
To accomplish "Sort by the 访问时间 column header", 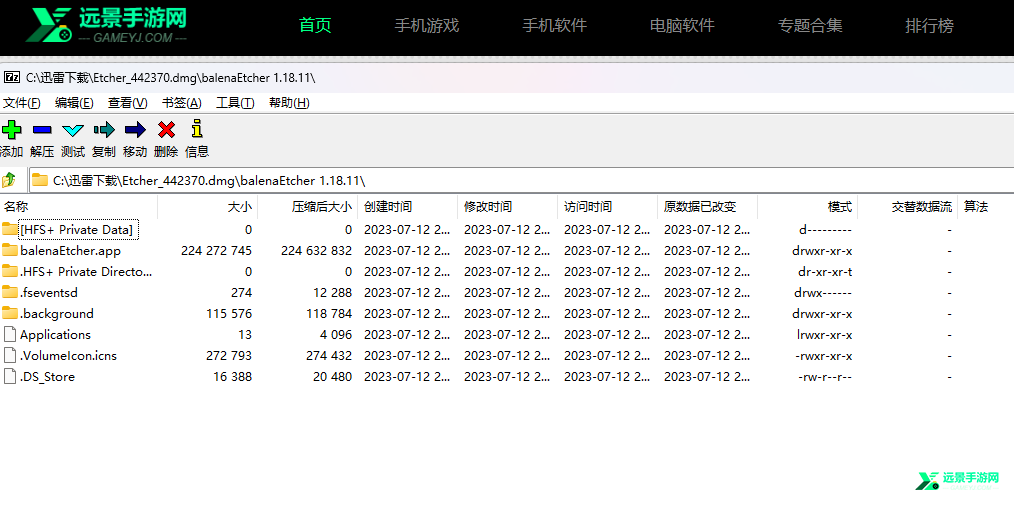I will [607, 207].
